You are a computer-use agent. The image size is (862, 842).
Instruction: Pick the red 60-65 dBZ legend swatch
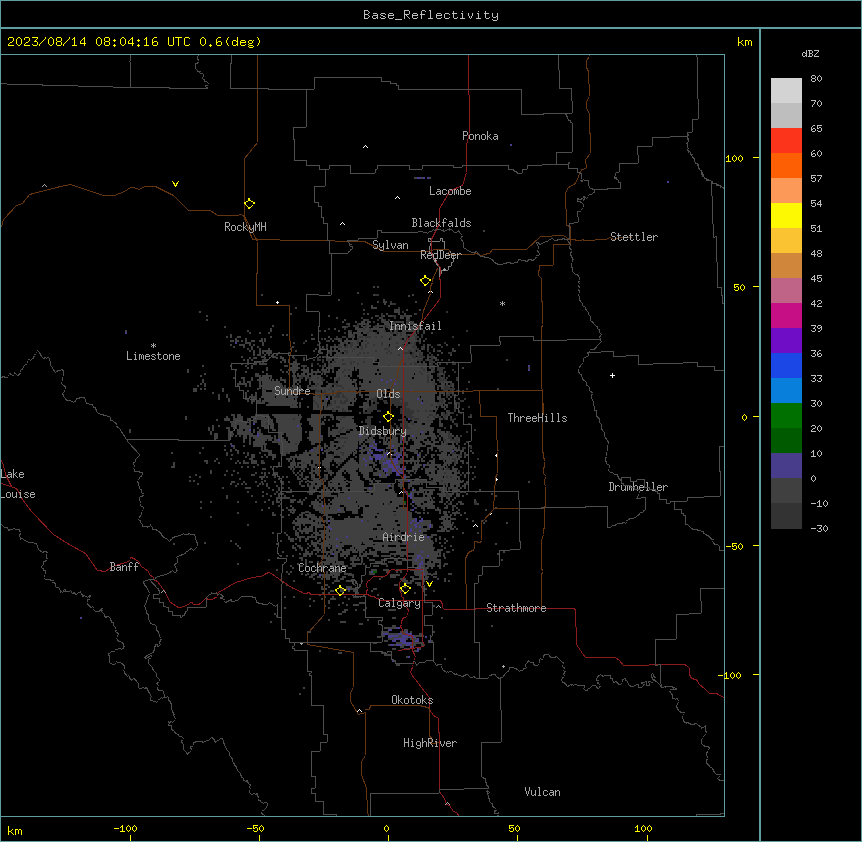pyautogui.click(x=786, y=141)
